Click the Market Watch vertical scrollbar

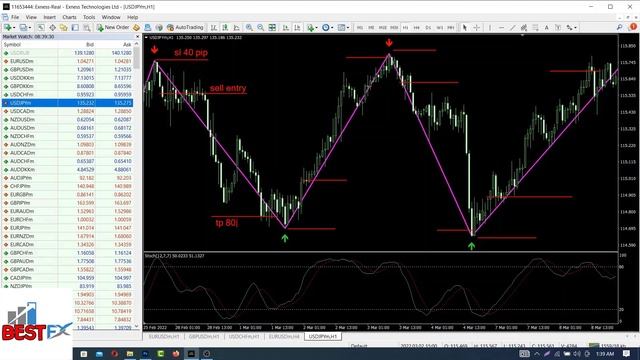click(136, 186)
